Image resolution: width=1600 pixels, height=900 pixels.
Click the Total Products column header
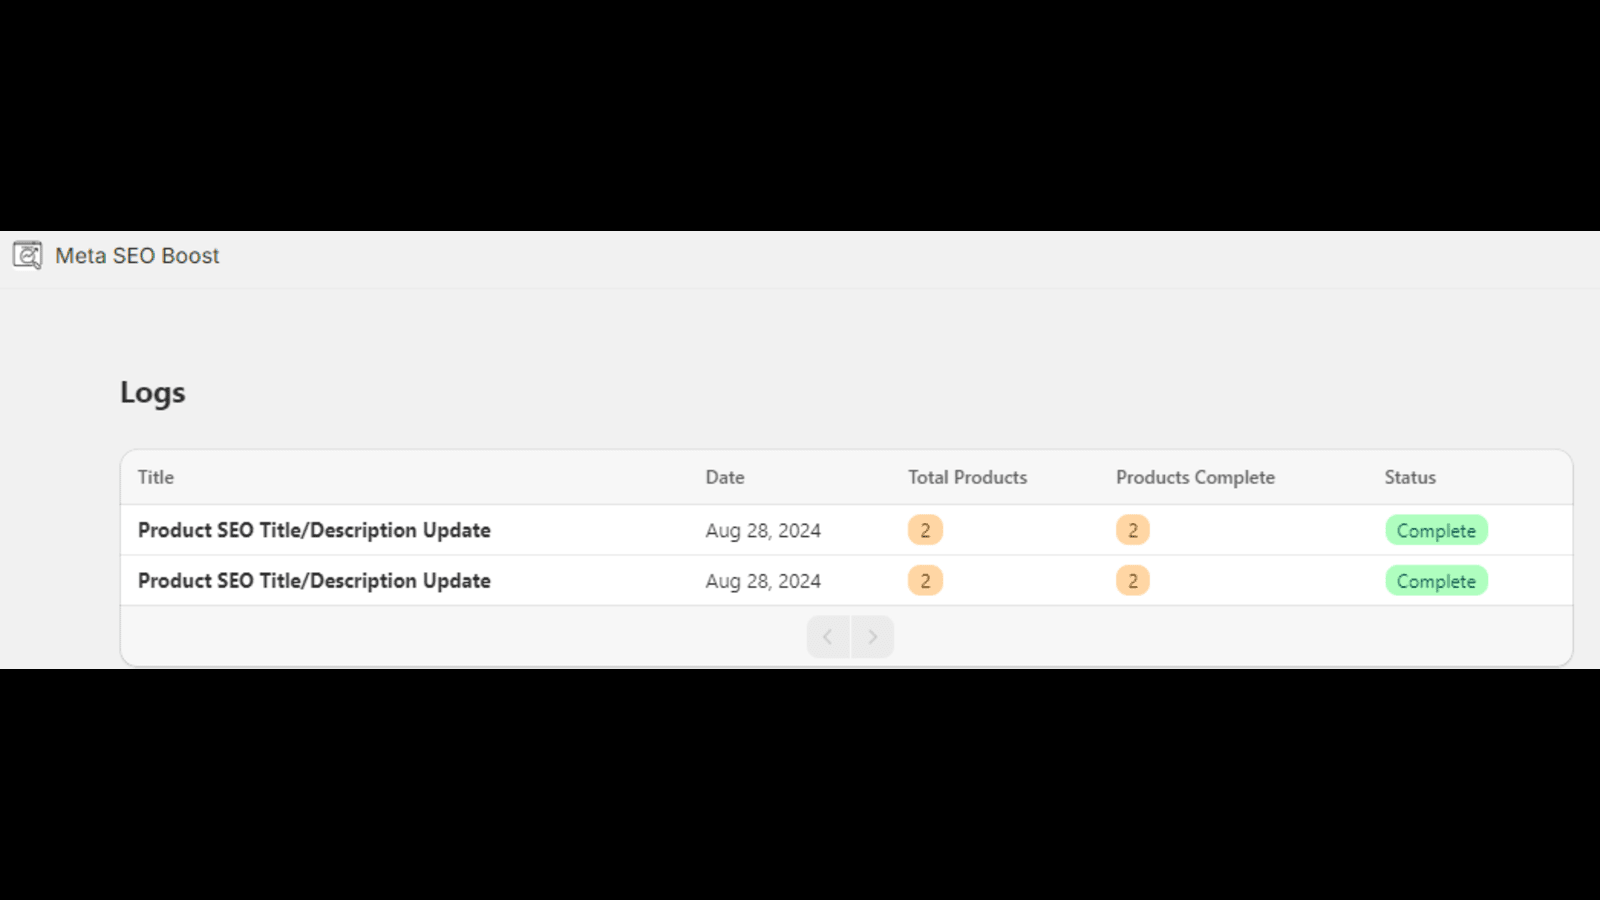pyautogui.click(x=967, y=477)
